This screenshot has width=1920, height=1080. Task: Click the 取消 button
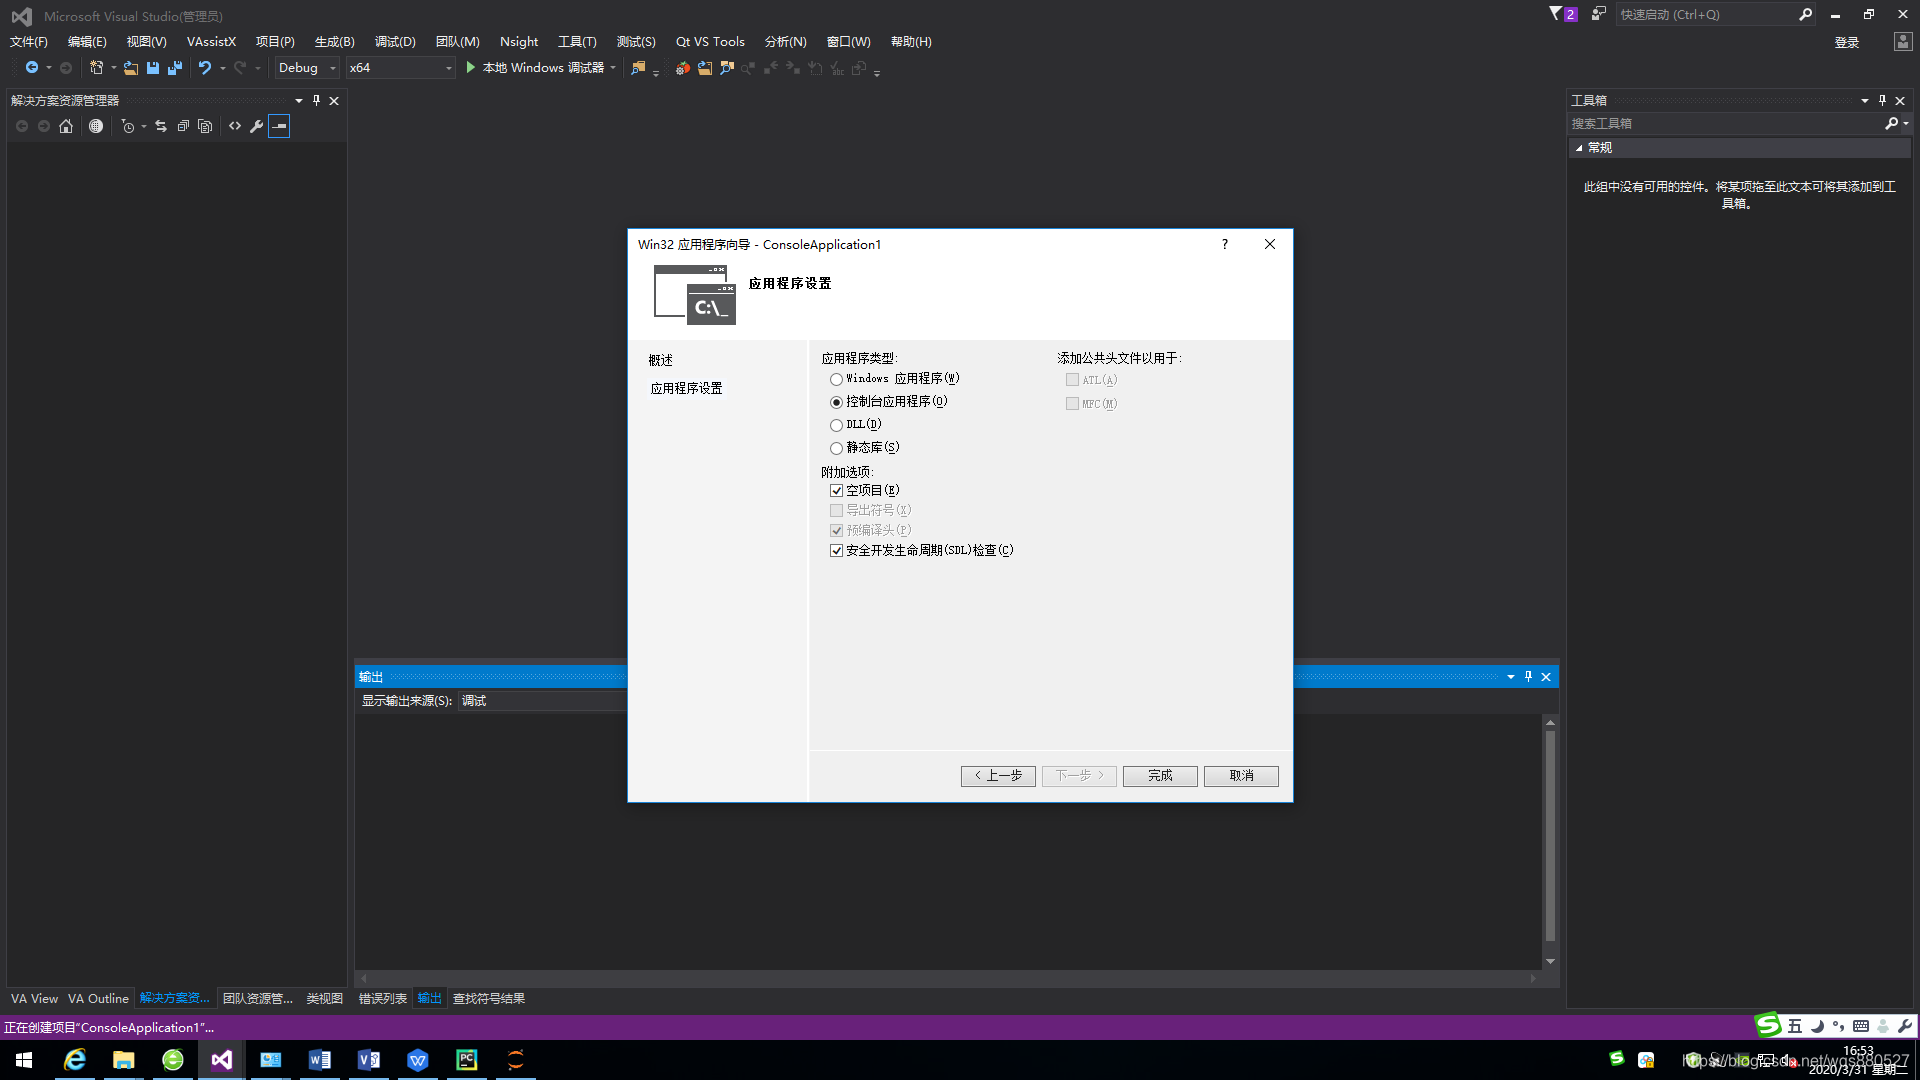click(x=1241, y=776)
